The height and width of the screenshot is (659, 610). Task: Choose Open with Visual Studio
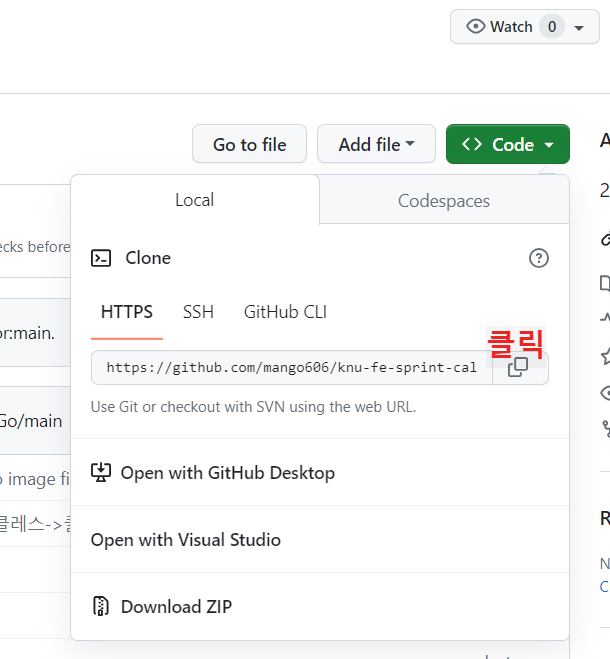(x=320, y=540)
